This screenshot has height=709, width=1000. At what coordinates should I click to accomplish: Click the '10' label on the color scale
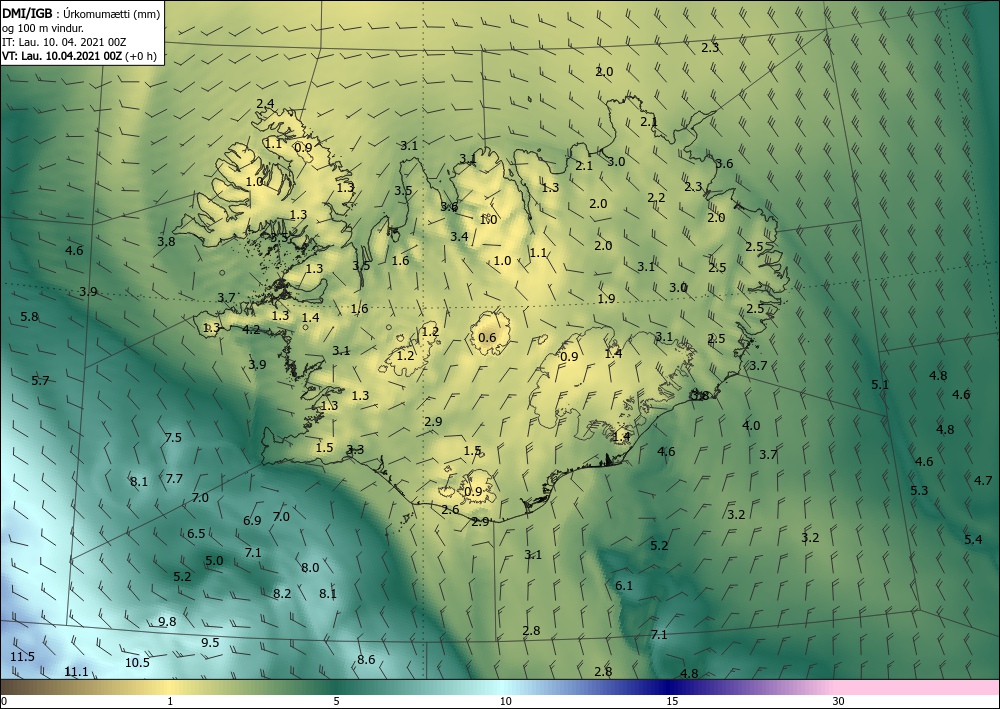505,701
